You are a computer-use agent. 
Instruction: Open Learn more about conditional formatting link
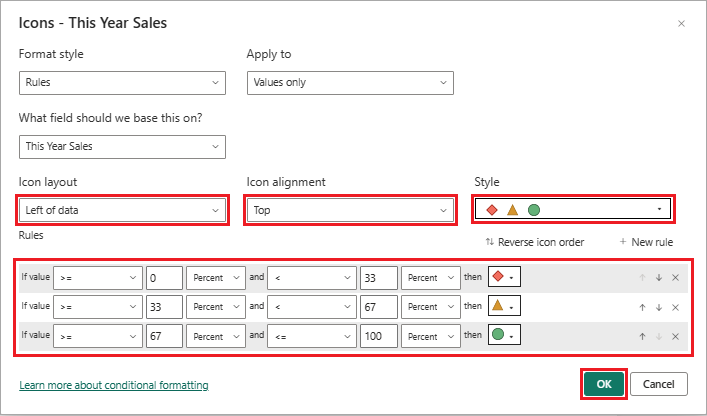point(114,385)
